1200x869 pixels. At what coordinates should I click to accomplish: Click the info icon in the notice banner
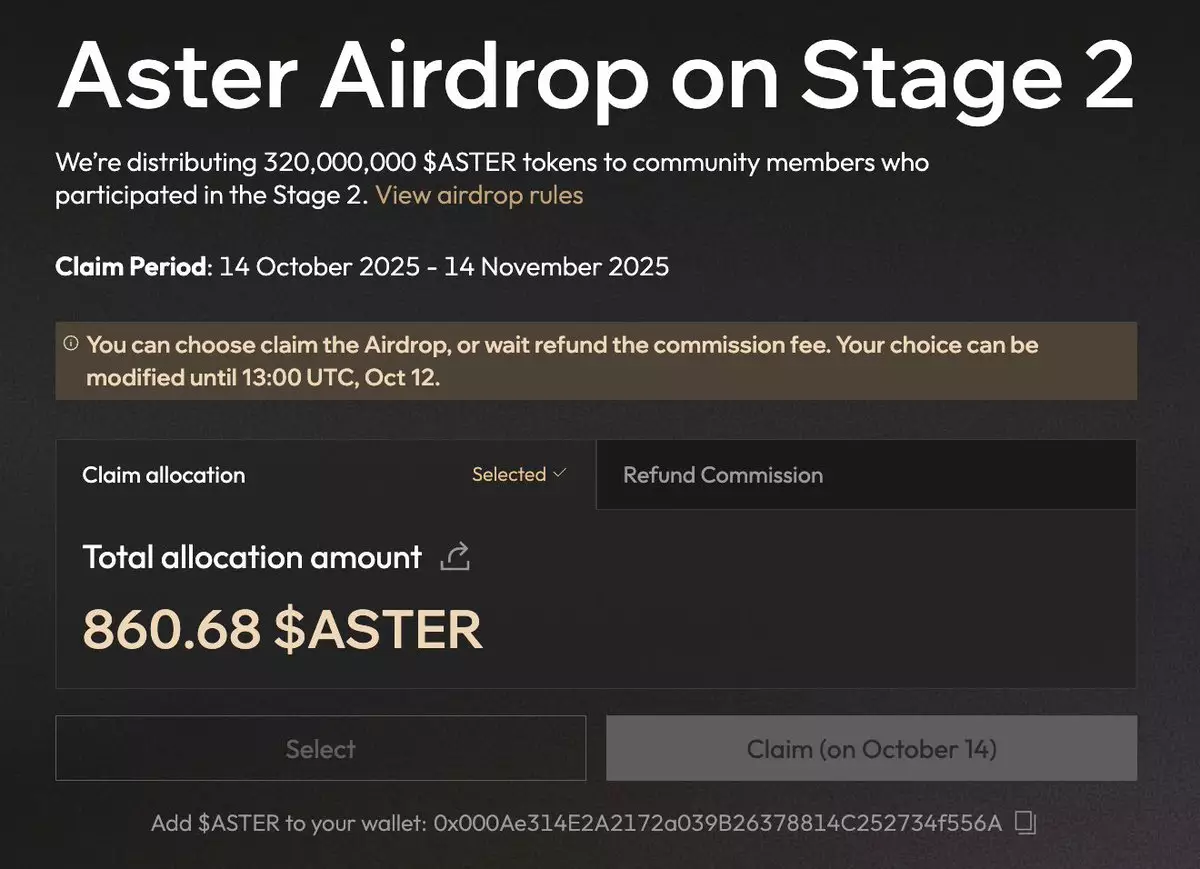(70, 344)
